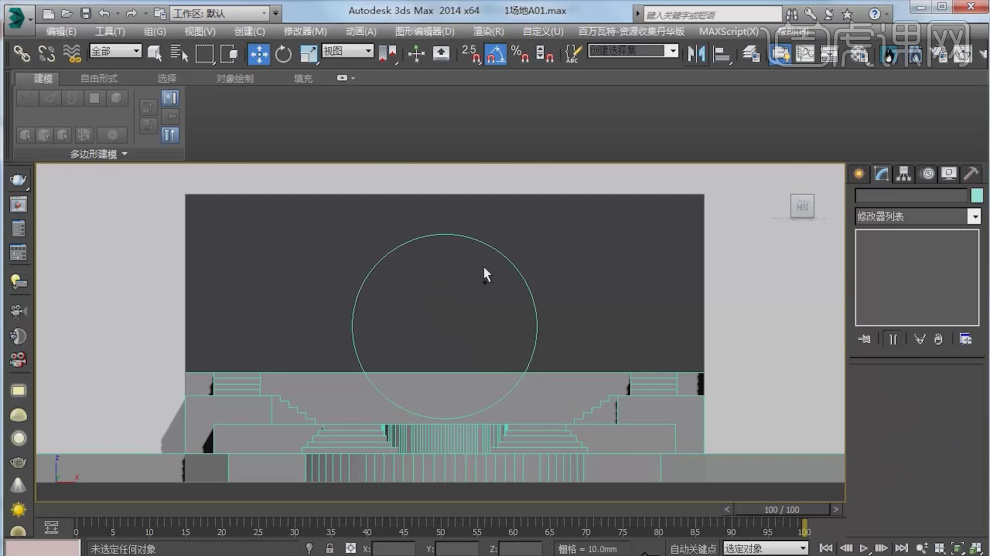This screenshot has width=990, height=556.
Task: Click the object color swatch
Action: [976, 196]
